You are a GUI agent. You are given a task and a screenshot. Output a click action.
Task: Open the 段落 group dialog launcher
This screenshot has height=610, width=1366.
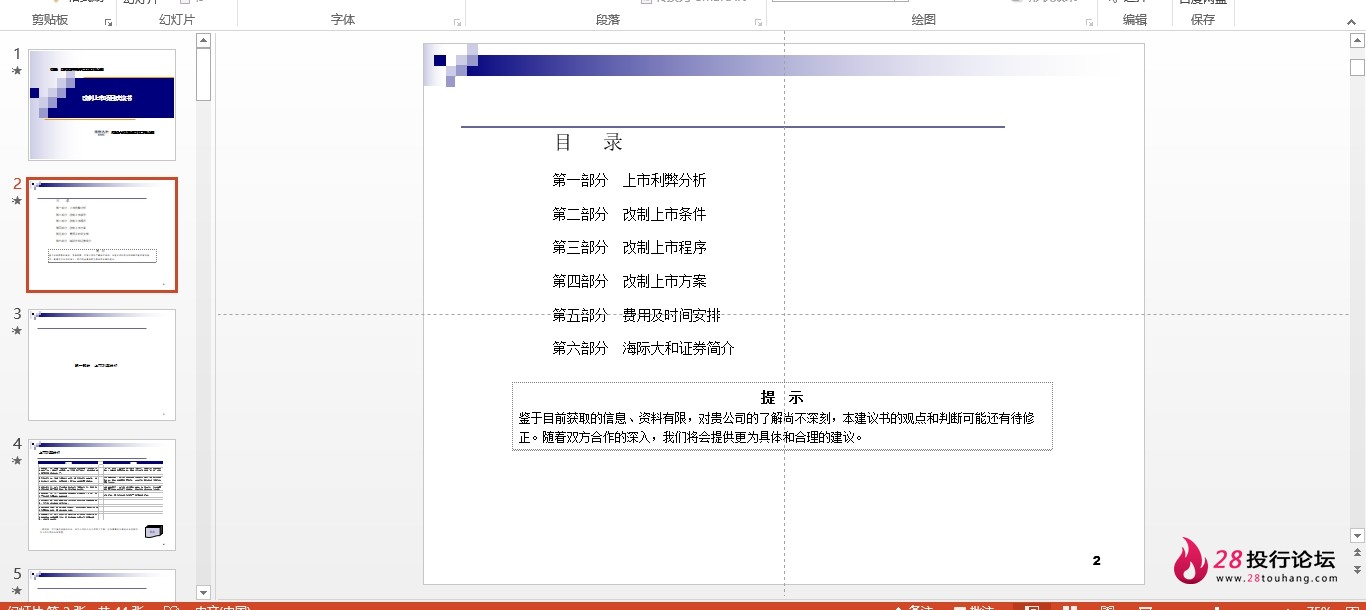(758, 21)
